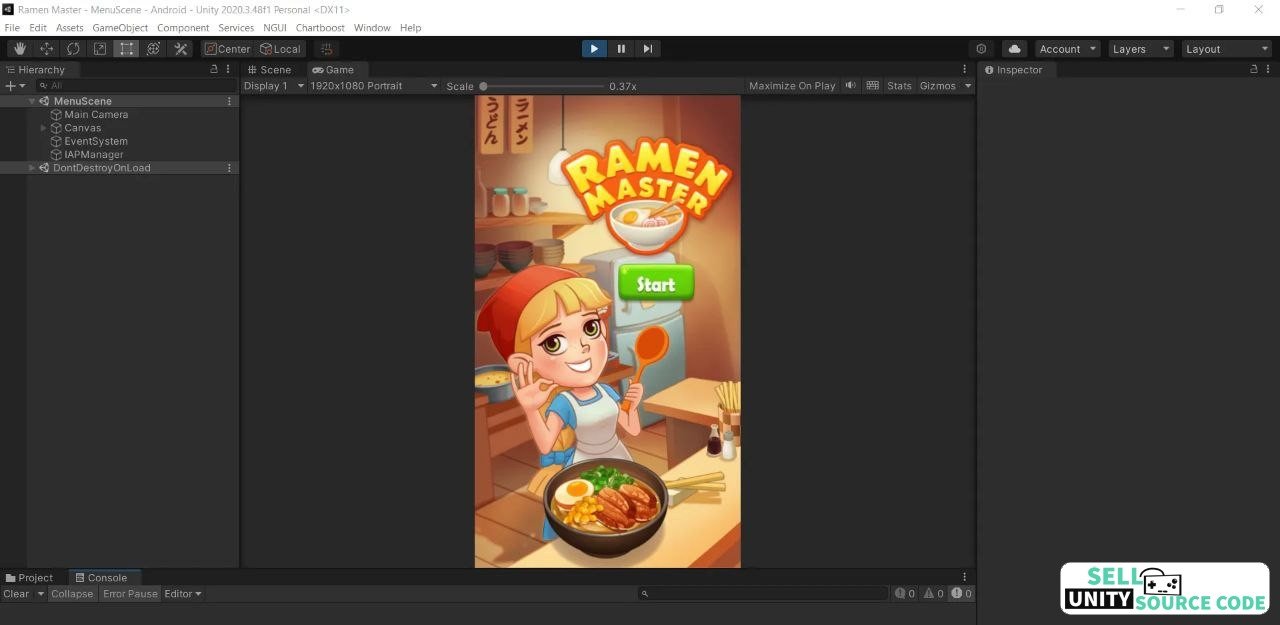Click the Start button in game
The width and height of the screenshot is (1280, 625).
tap(656, 284)
